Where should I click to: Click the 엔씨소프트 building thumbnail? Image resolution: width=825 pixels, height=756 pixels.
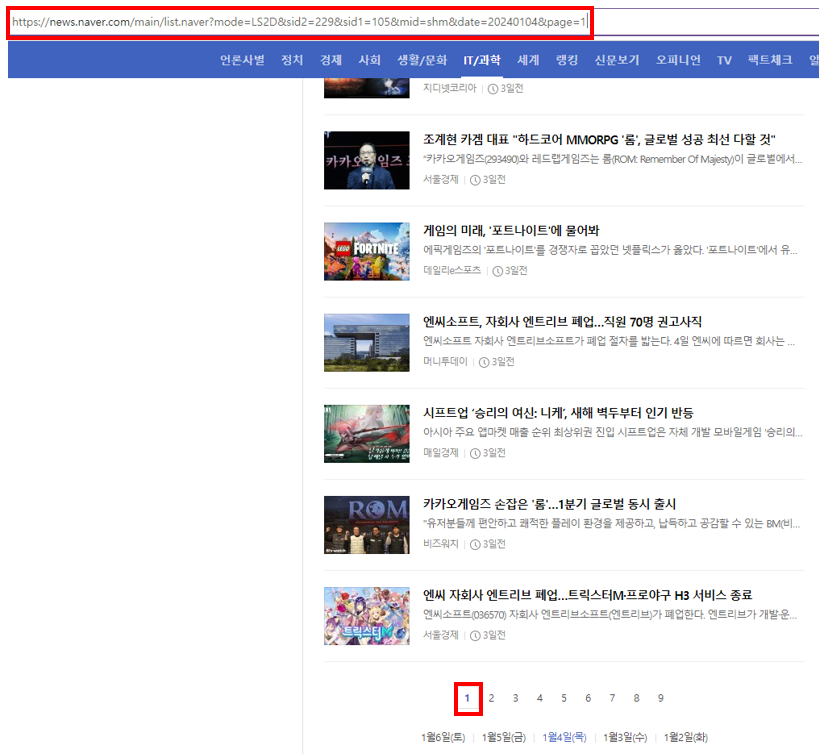(367, 342)
